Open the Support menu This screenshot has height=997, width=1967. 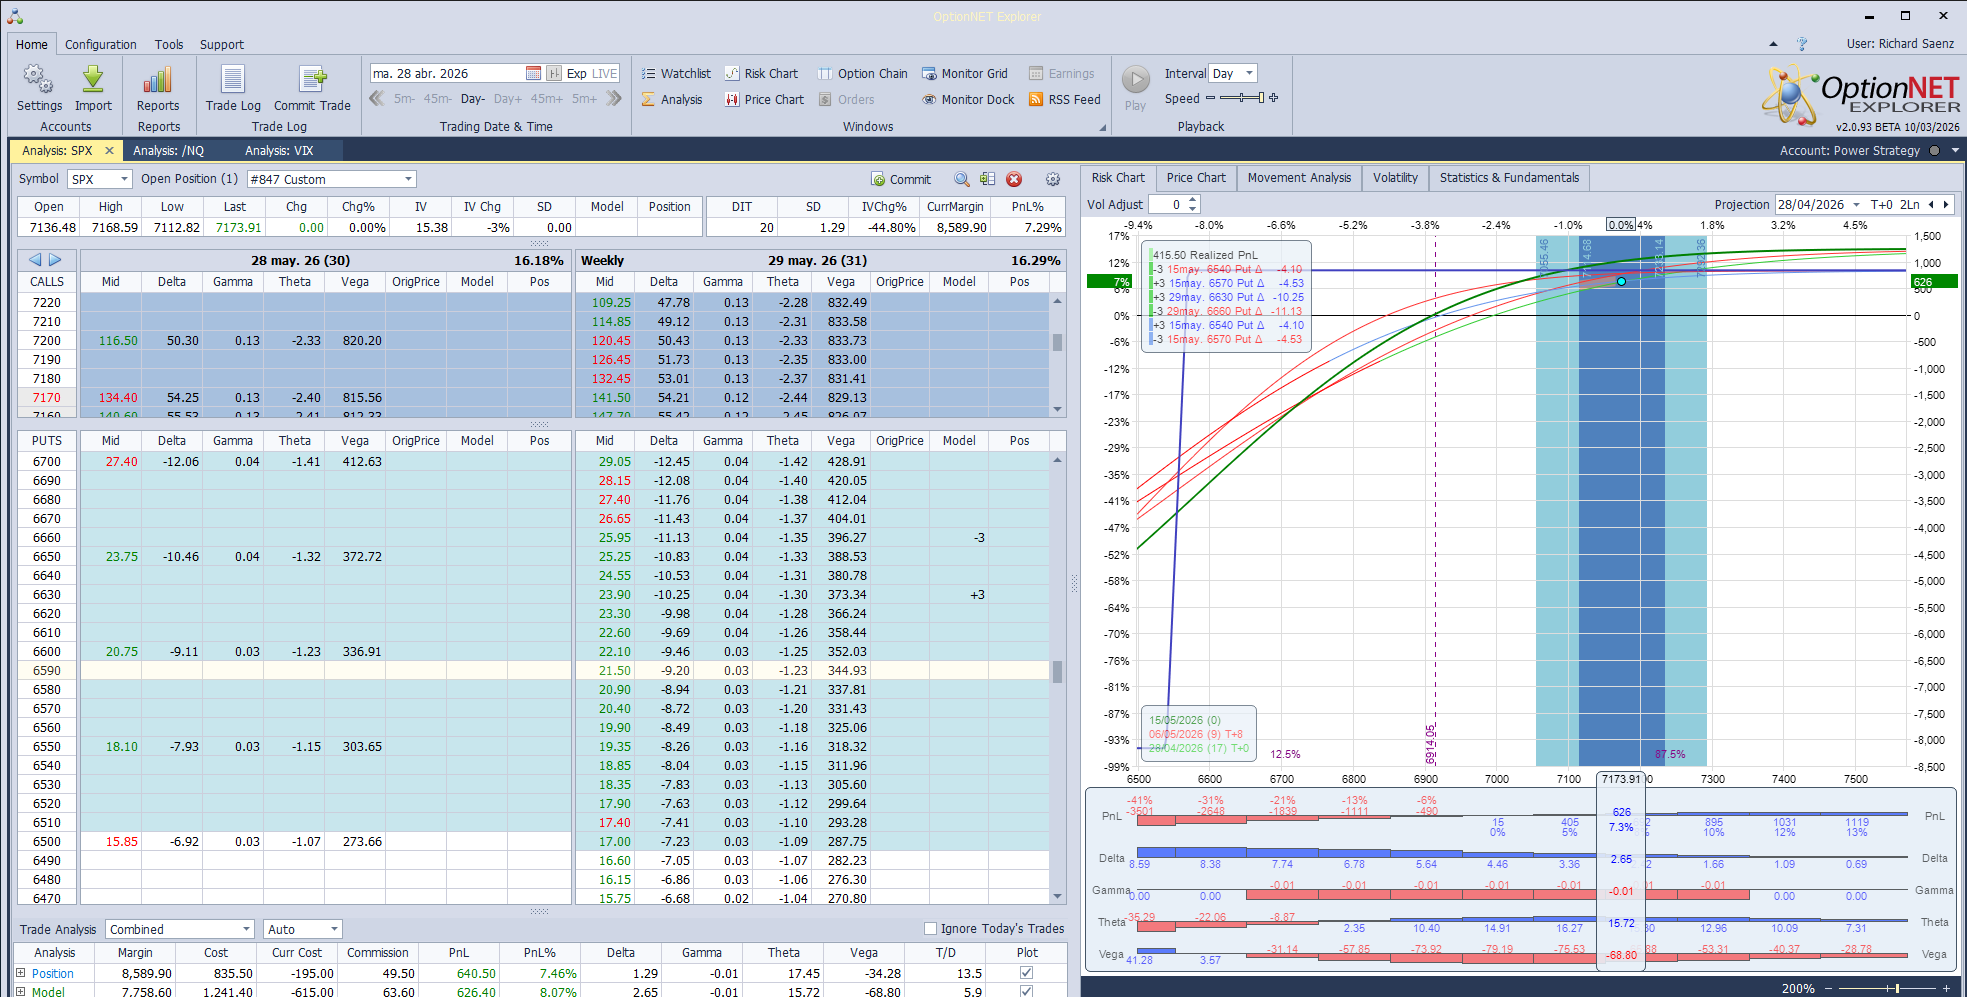pos(222,44)
